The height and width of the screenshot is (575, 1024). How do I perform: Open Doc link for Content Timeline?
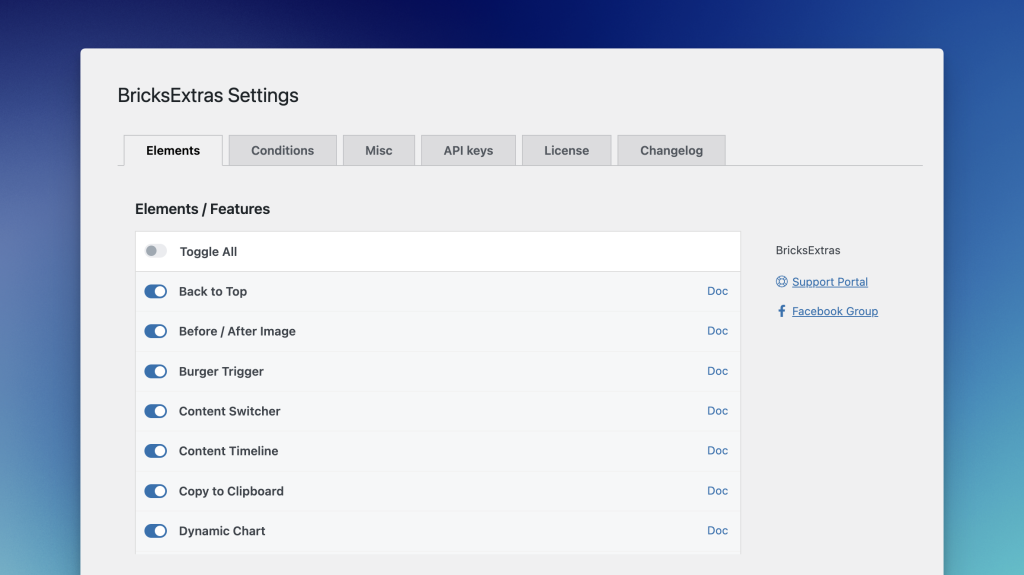[x=717, y=450]
